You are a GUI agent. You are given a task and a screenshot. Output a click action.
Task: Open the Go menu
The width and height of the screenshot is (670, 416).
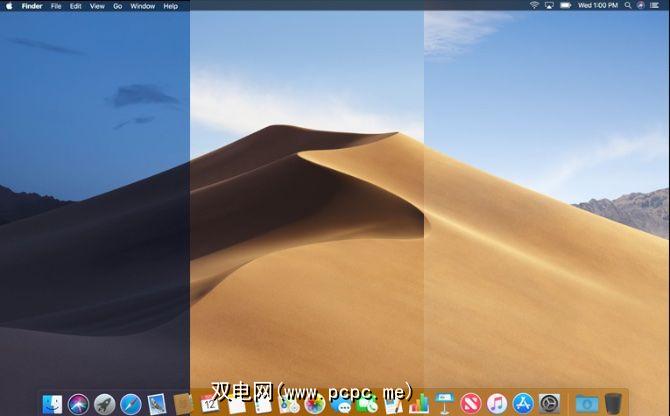pyautogui.click(x=118, y=6)
